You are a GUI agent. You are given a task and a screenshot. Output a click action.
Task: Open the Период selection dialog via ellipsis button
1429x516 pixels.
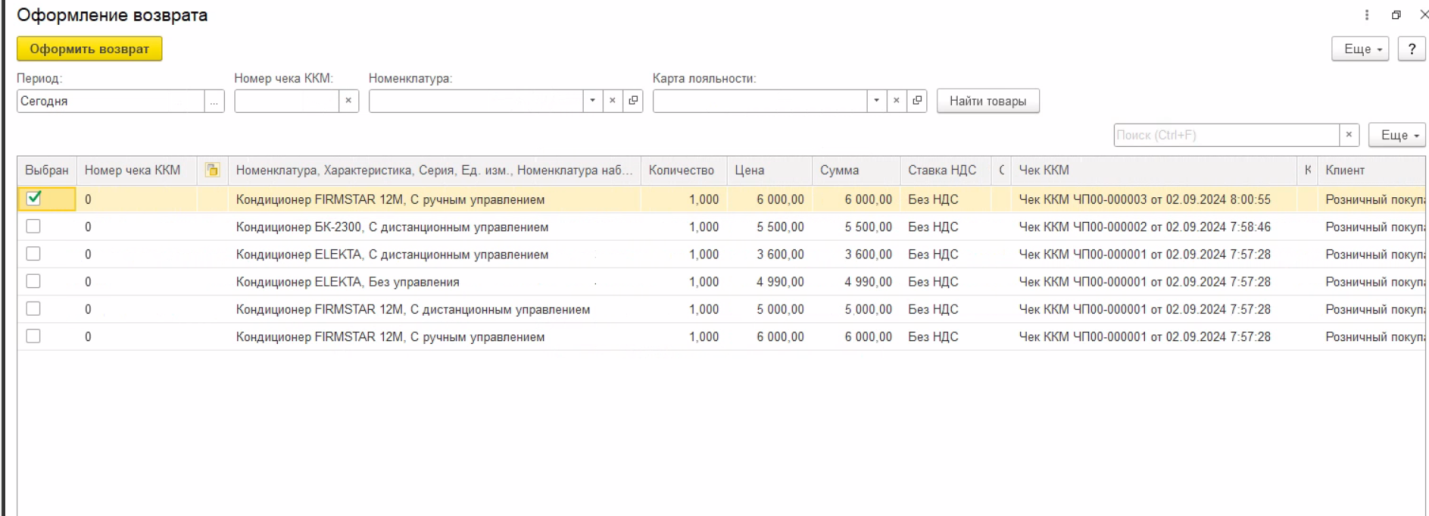(215, 101)
